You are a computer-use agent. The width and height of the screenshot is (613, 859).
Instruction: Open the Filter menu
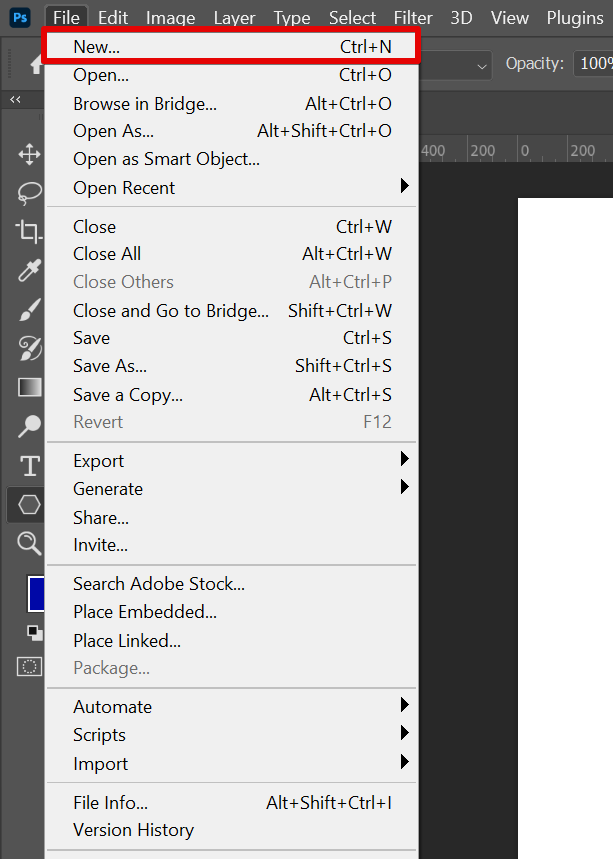click(x=413, y=18)
